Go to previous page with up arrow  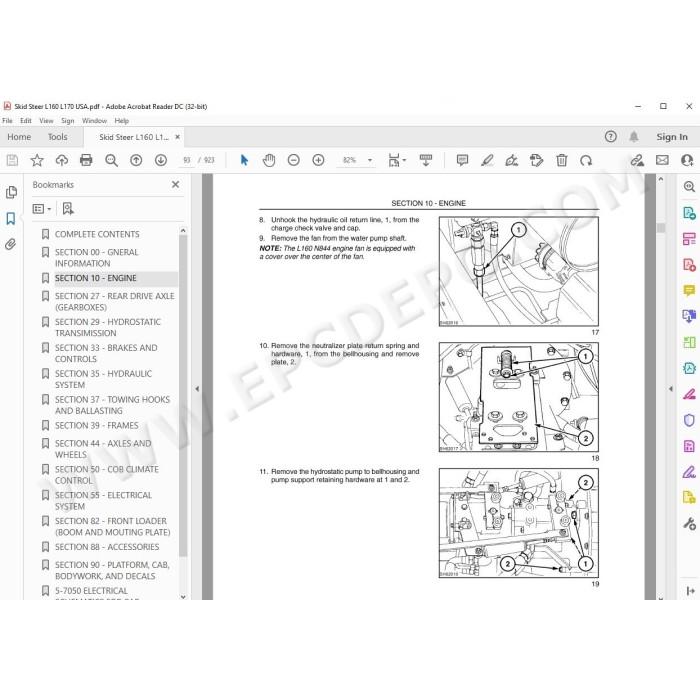coord(136,160)
